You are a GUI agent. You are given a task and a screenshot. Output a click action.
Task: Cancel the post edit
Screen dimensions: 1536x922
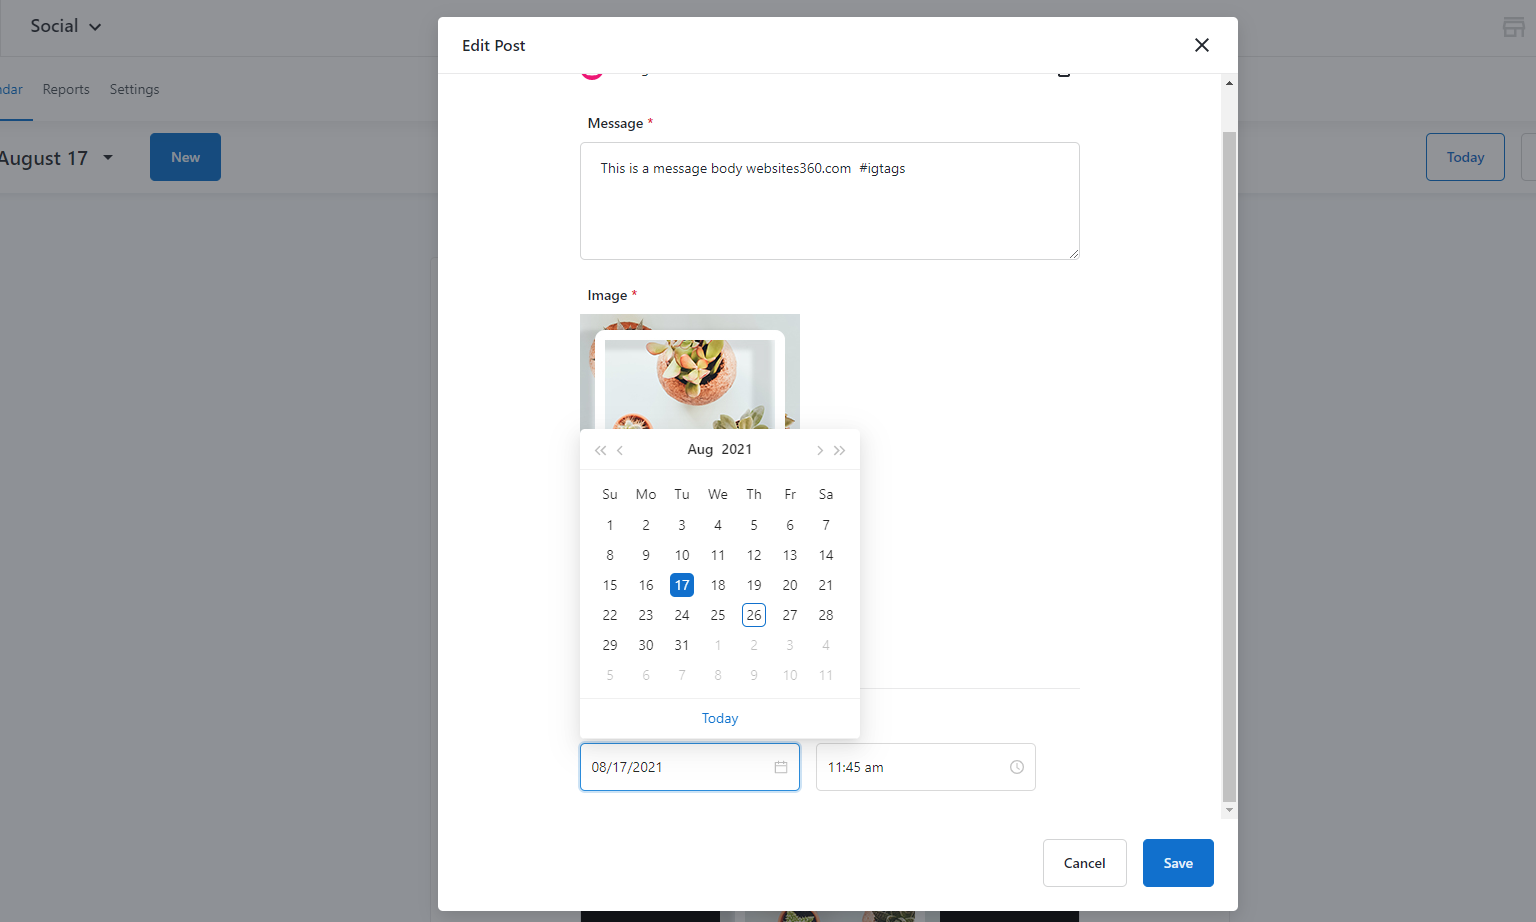(1085, 863)
